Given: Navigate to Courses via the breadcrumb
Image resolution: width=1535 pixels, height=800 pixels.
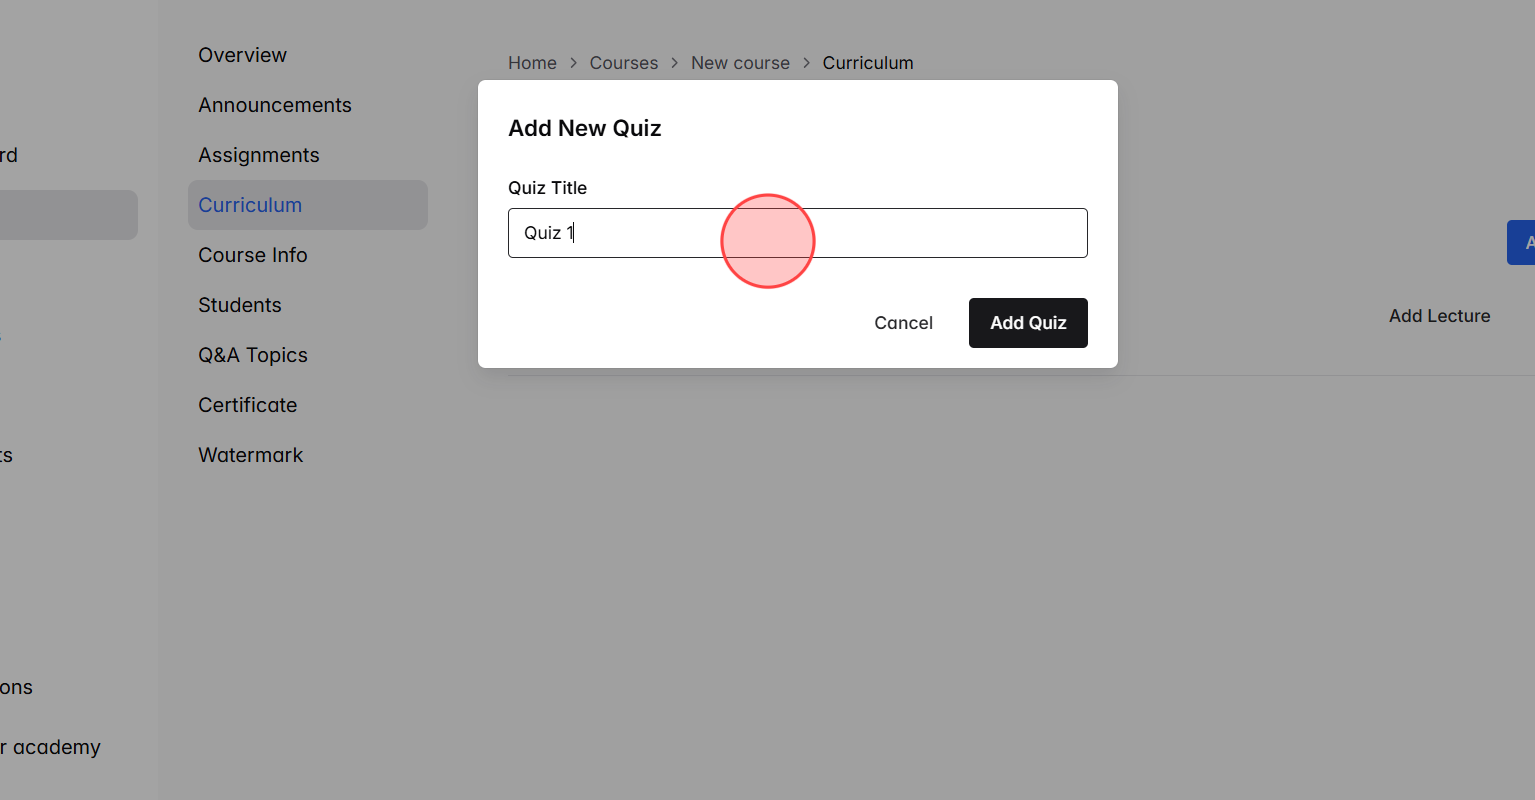Looking at the screenshot, I should [624, 62].
